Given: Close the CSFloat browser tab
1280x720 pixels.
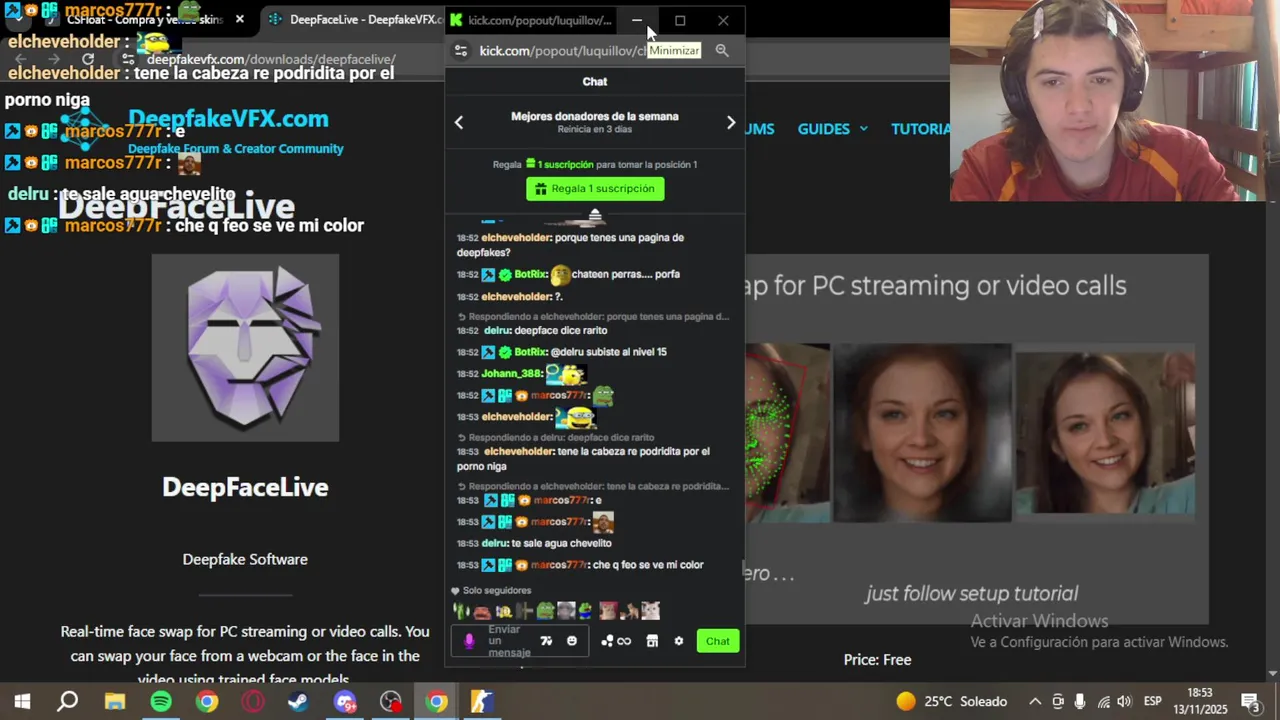Looking at the screenshot, I should [240, 19].
